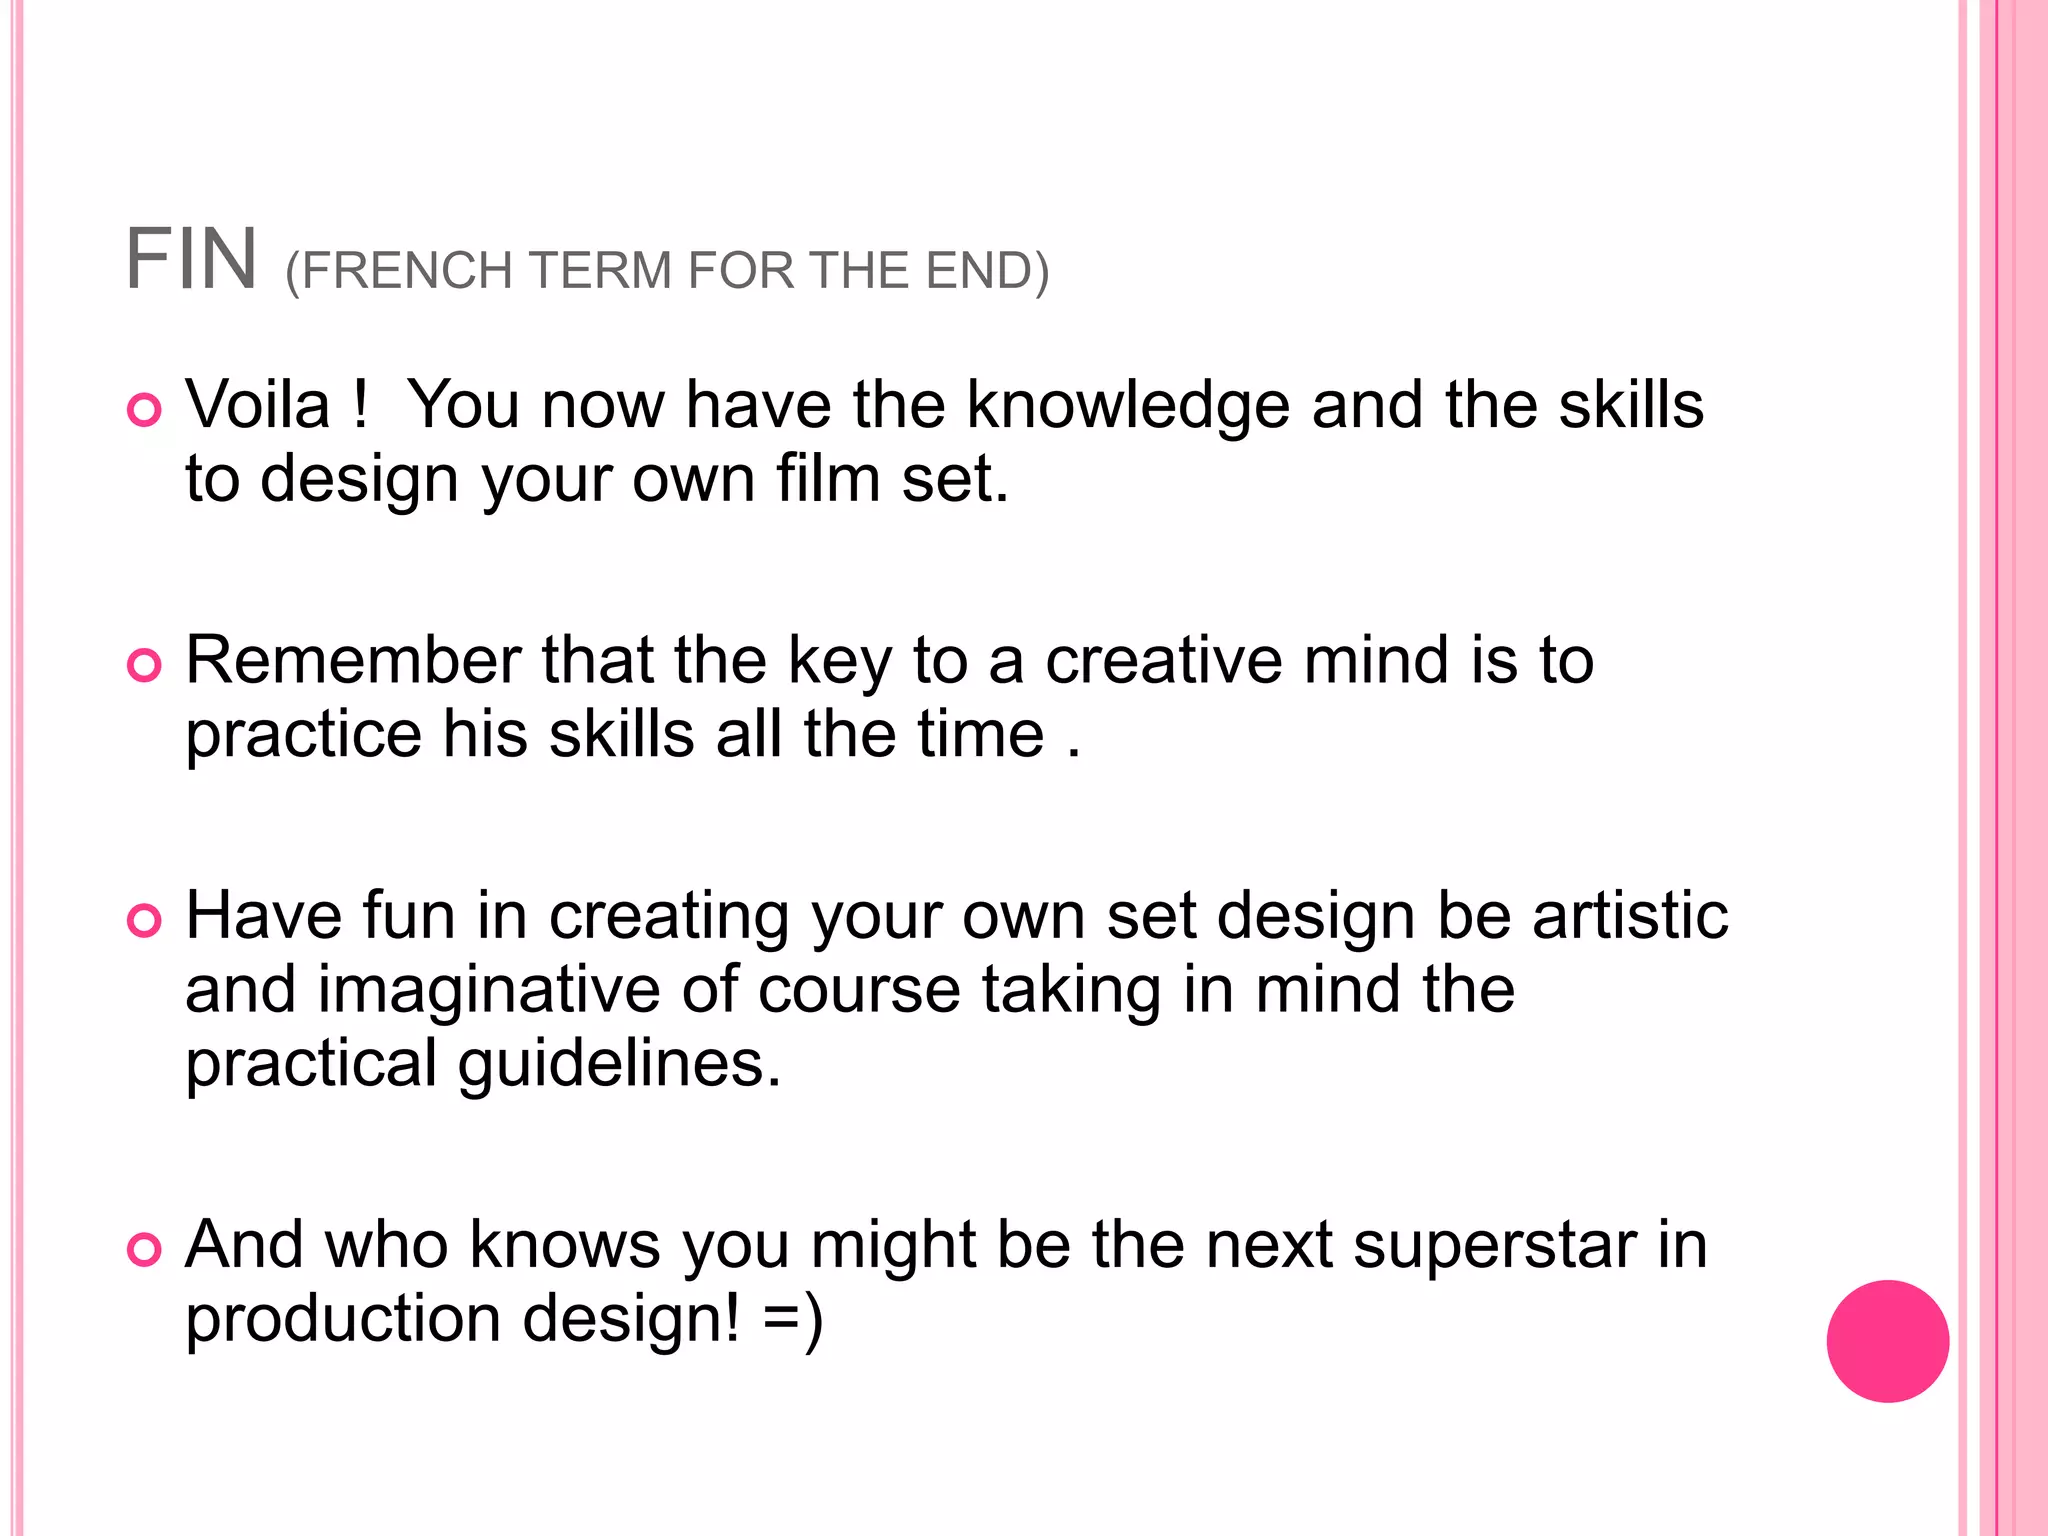
Task: Click the text "practical guidelines."
Action: click(483, 1063)
